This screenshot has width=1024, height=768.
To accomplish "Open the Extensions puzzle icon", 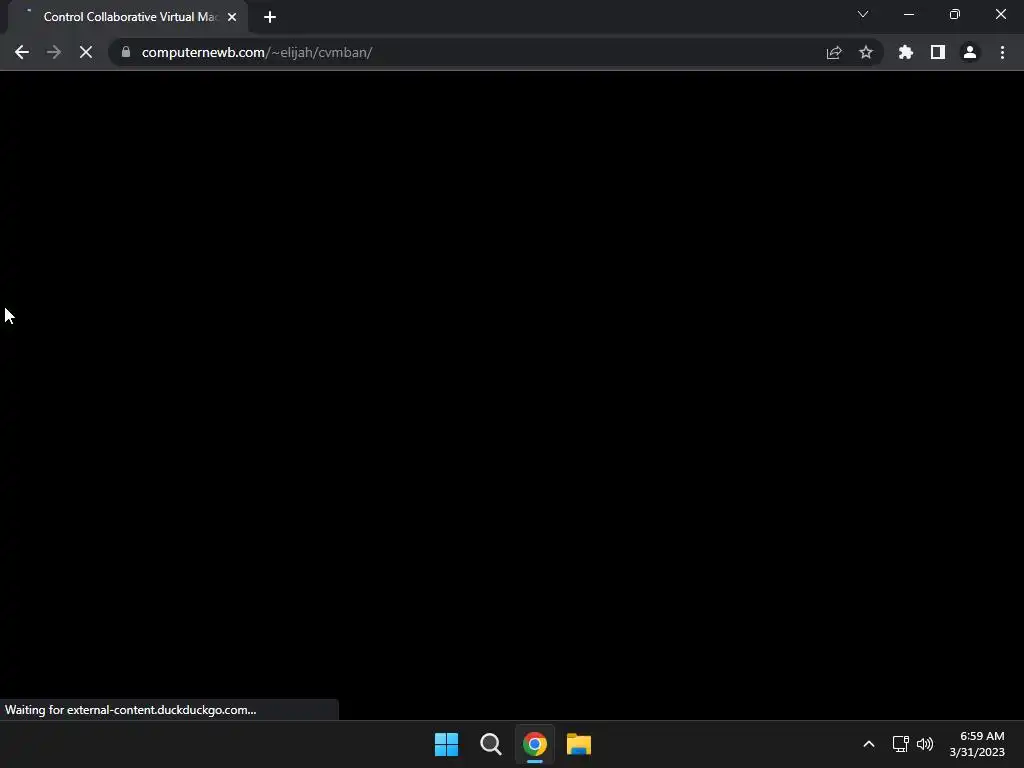I will pos(906,52).
